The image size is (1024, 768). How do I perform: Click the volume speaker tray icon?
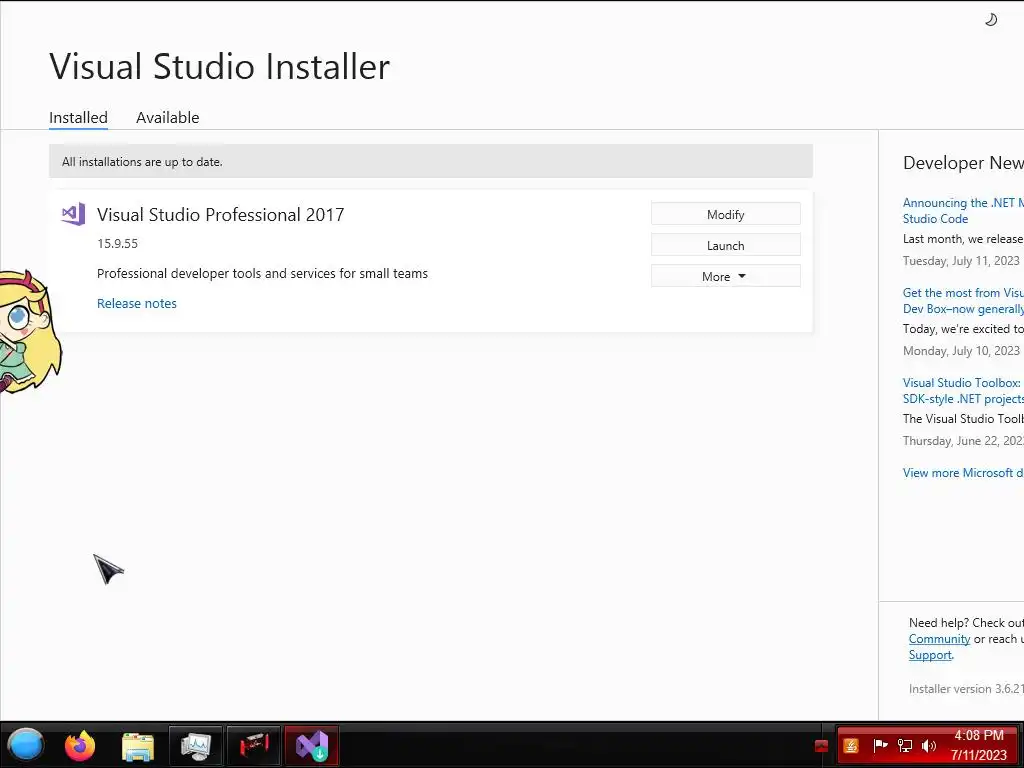(x=929, y=745)
